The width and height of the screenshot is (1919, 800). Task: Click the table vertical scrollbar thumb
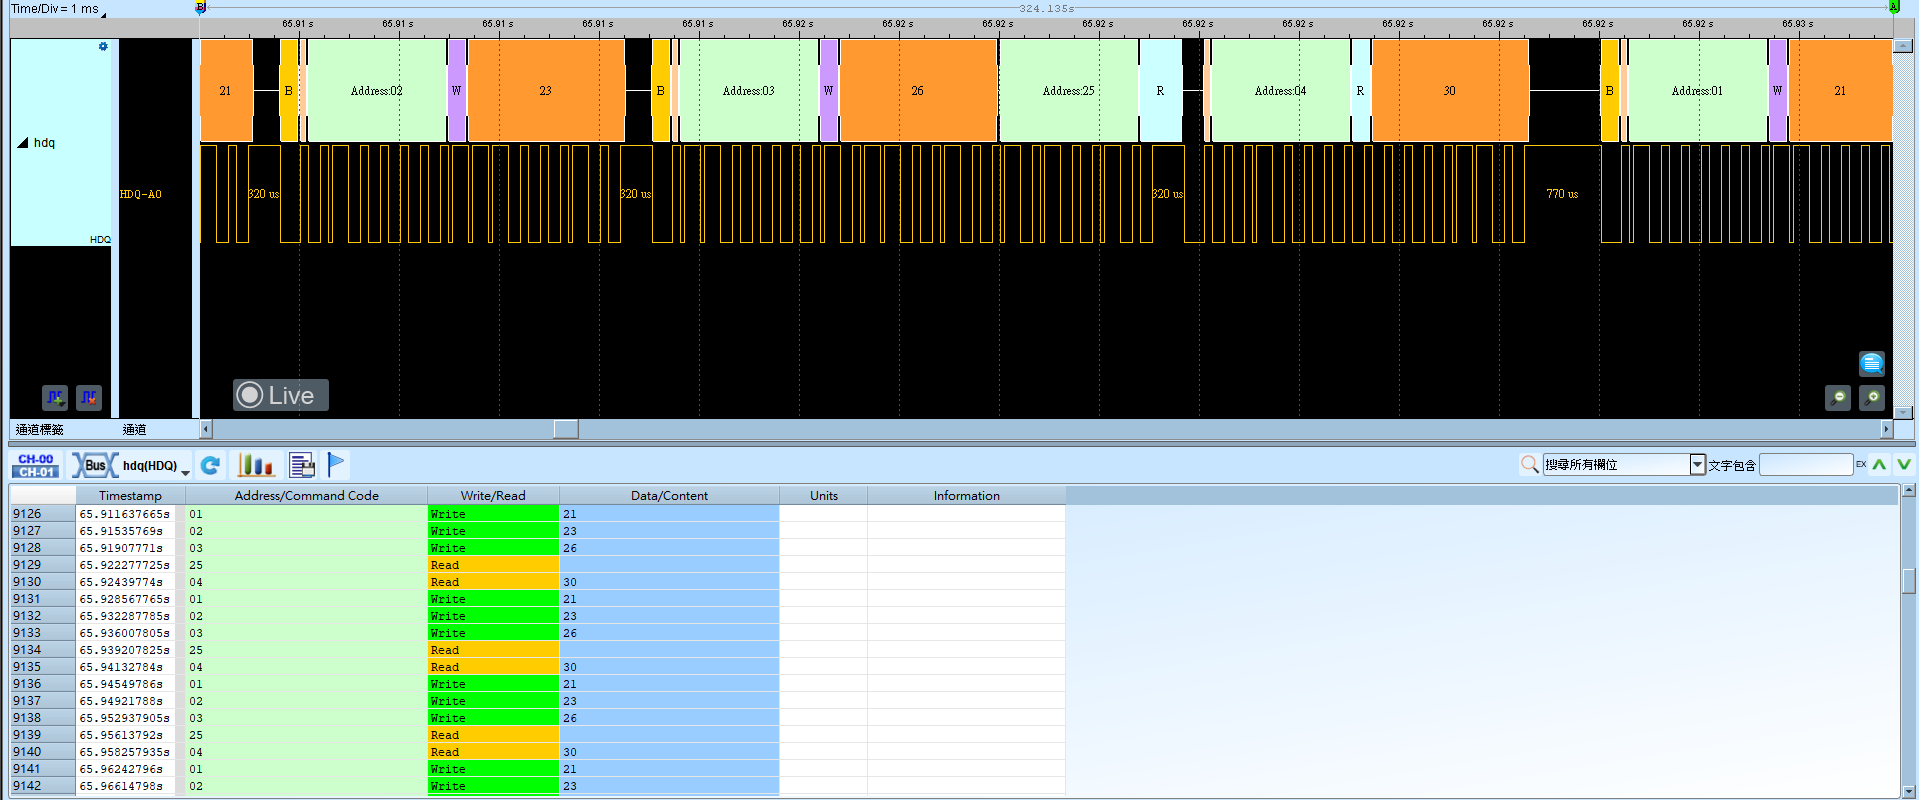(x=1908, y=581)
